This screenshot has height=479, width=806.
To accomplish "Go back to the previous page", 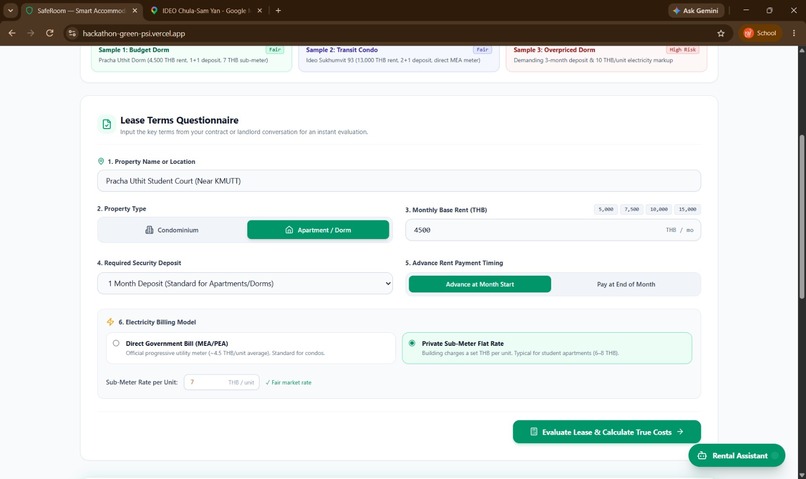I will click(x=12, y=33).
